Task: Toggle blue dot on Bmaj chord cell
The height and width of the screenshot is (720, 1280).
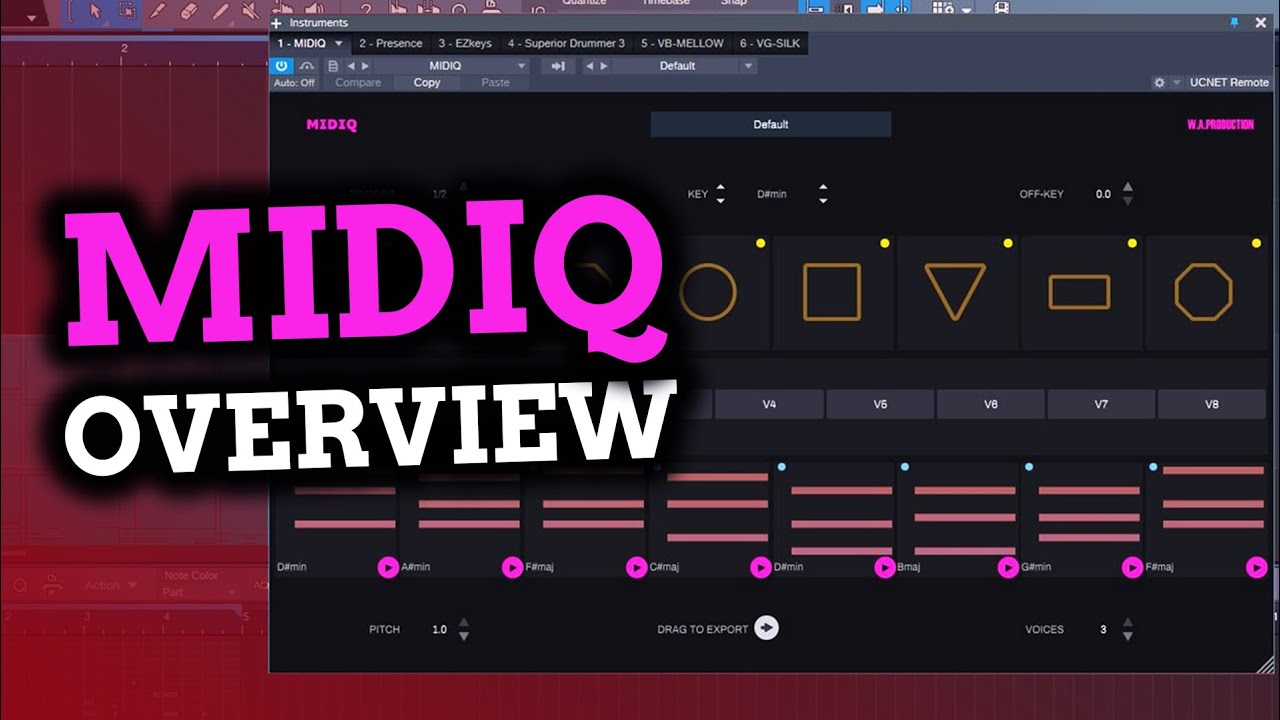Action: click(x=905, y=467)
